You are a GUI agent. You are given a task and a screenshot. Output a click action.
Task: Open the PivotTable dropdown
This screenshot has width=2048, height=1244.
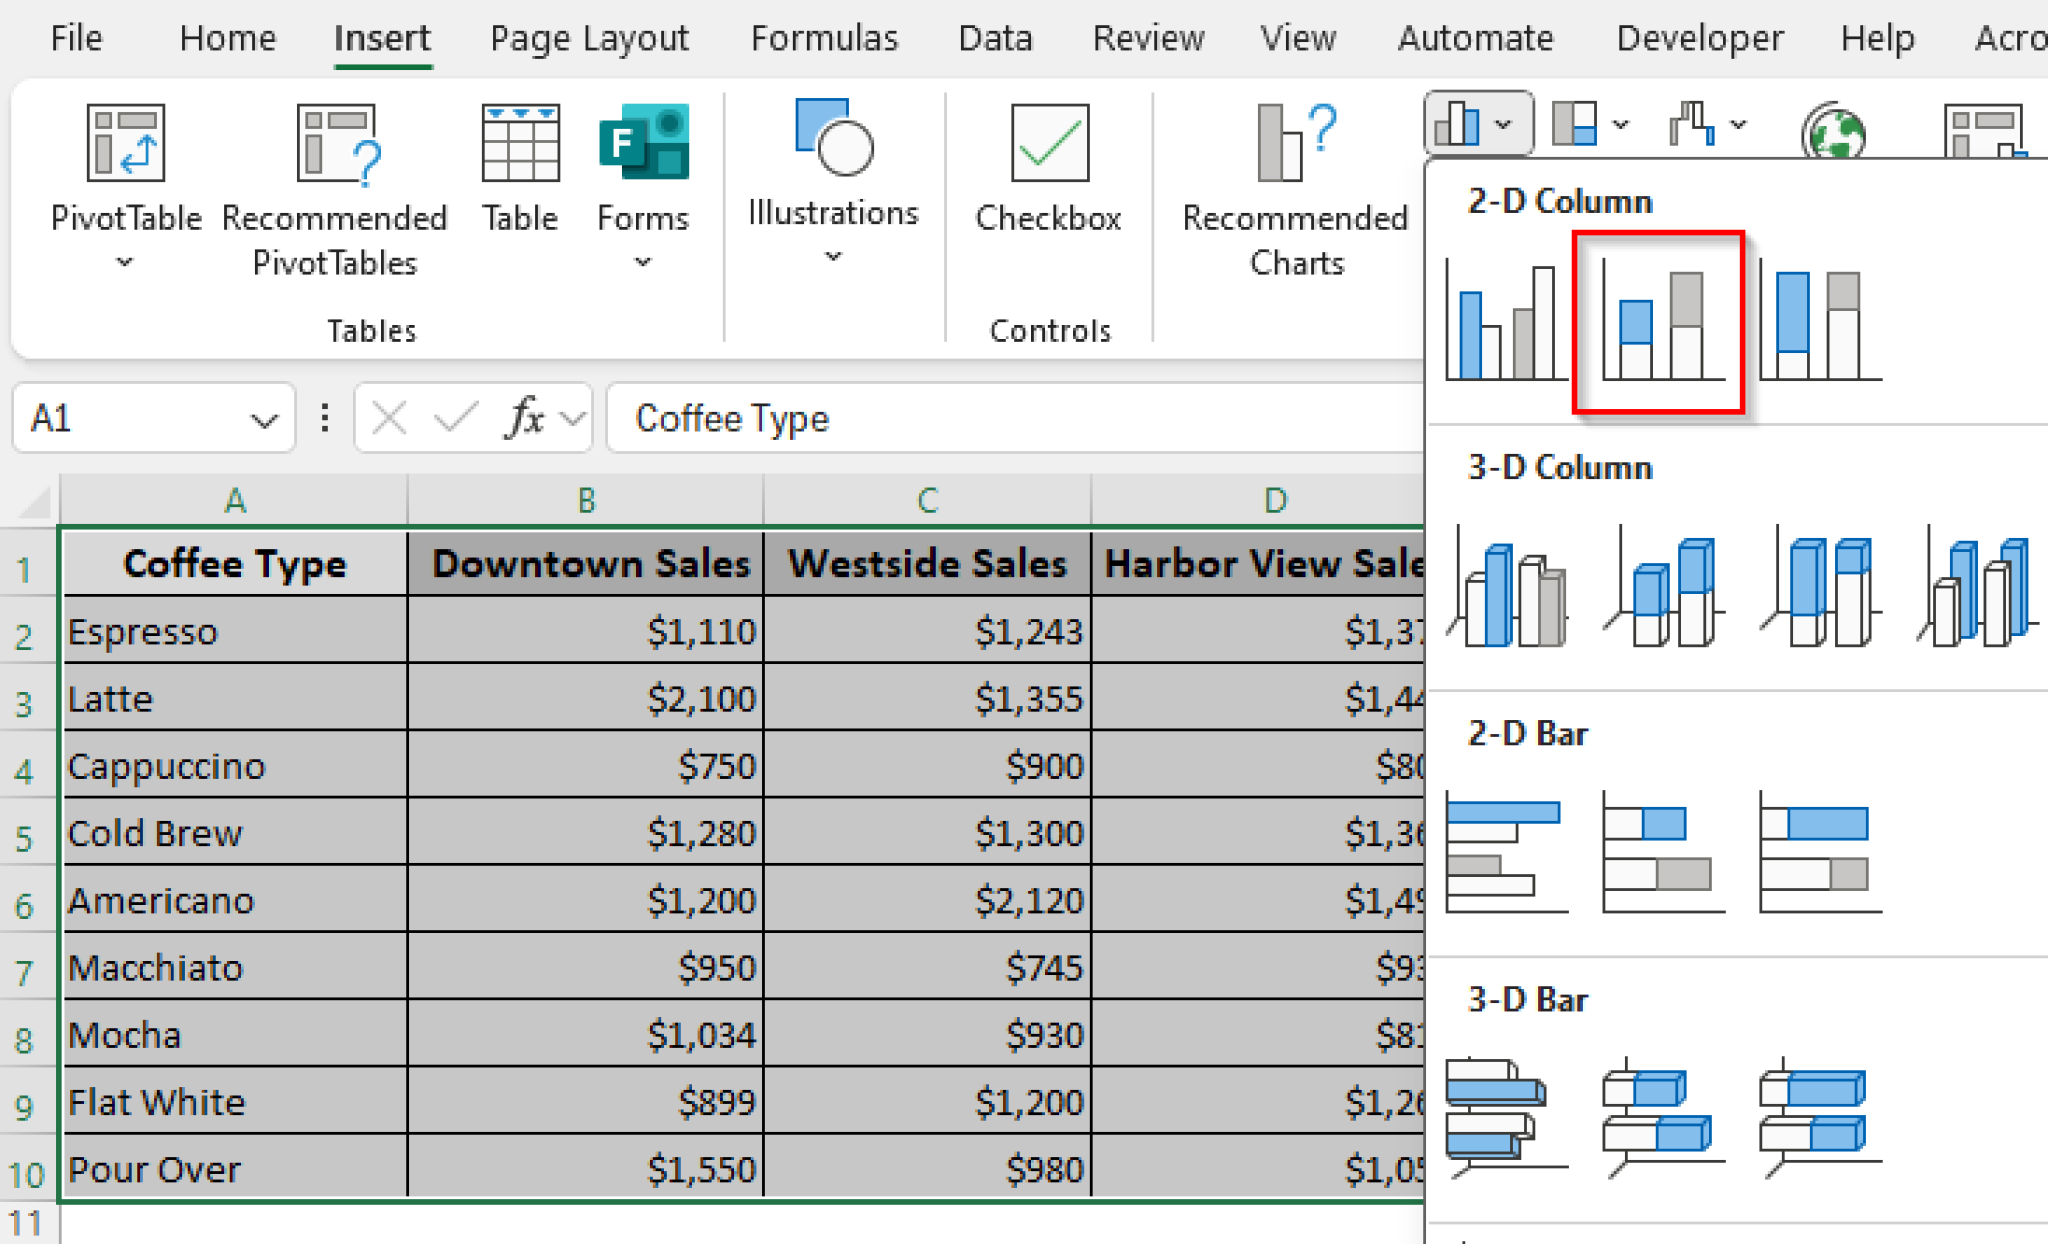[x=125, y=262]
